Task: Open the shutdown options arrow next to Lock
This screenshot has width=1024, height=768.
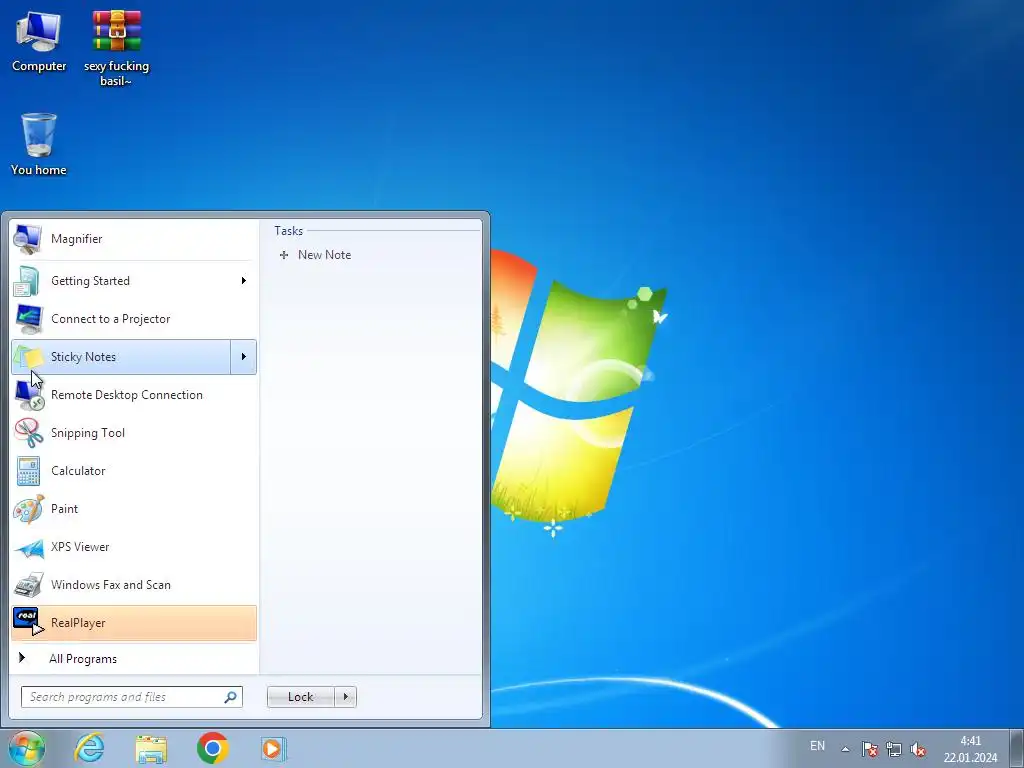Action: (x=345, y=697)
